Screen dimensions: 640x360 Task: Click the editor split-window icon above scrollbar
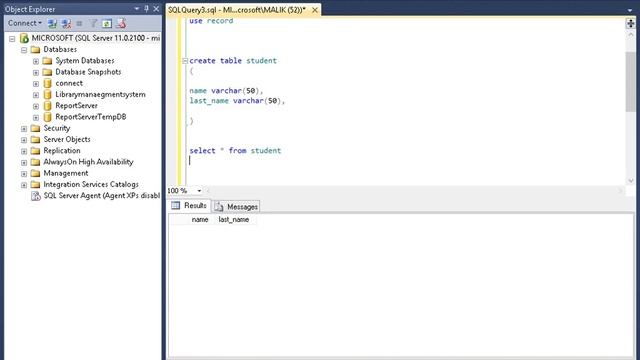tap(631, 23)
